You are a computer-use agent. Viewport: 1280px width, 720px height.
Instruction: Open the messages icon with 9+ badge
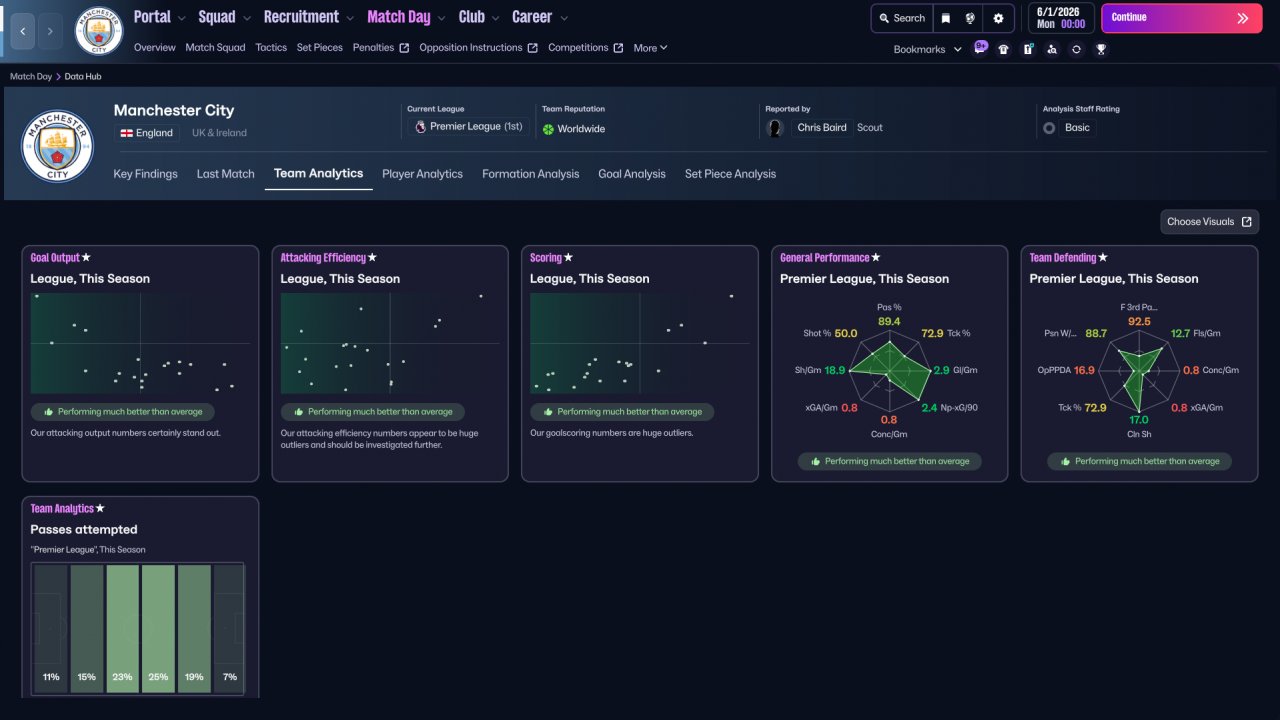(x=980, y=48)
